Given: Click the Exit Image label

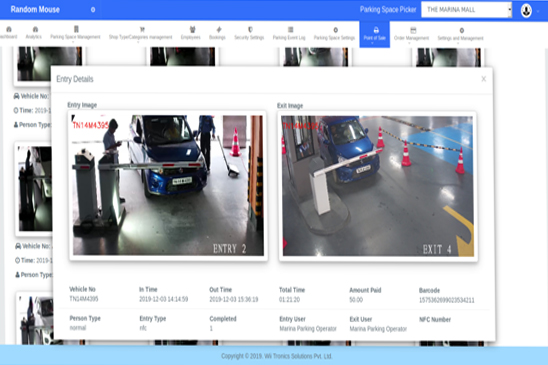Looking at the screenshot, I should pos(290,106).
